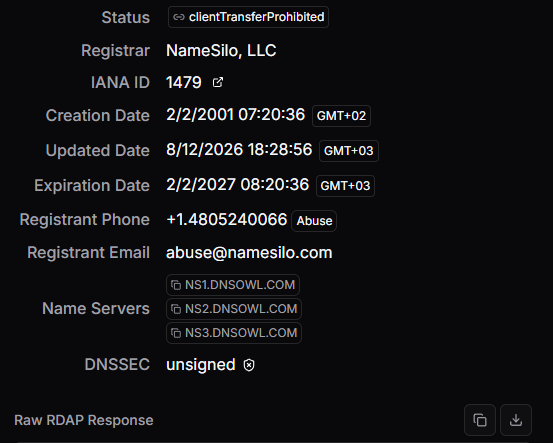553x443 pixels.
Task: Click the NS2.DNSOWL.COM server chip
Action: point(234,309)
